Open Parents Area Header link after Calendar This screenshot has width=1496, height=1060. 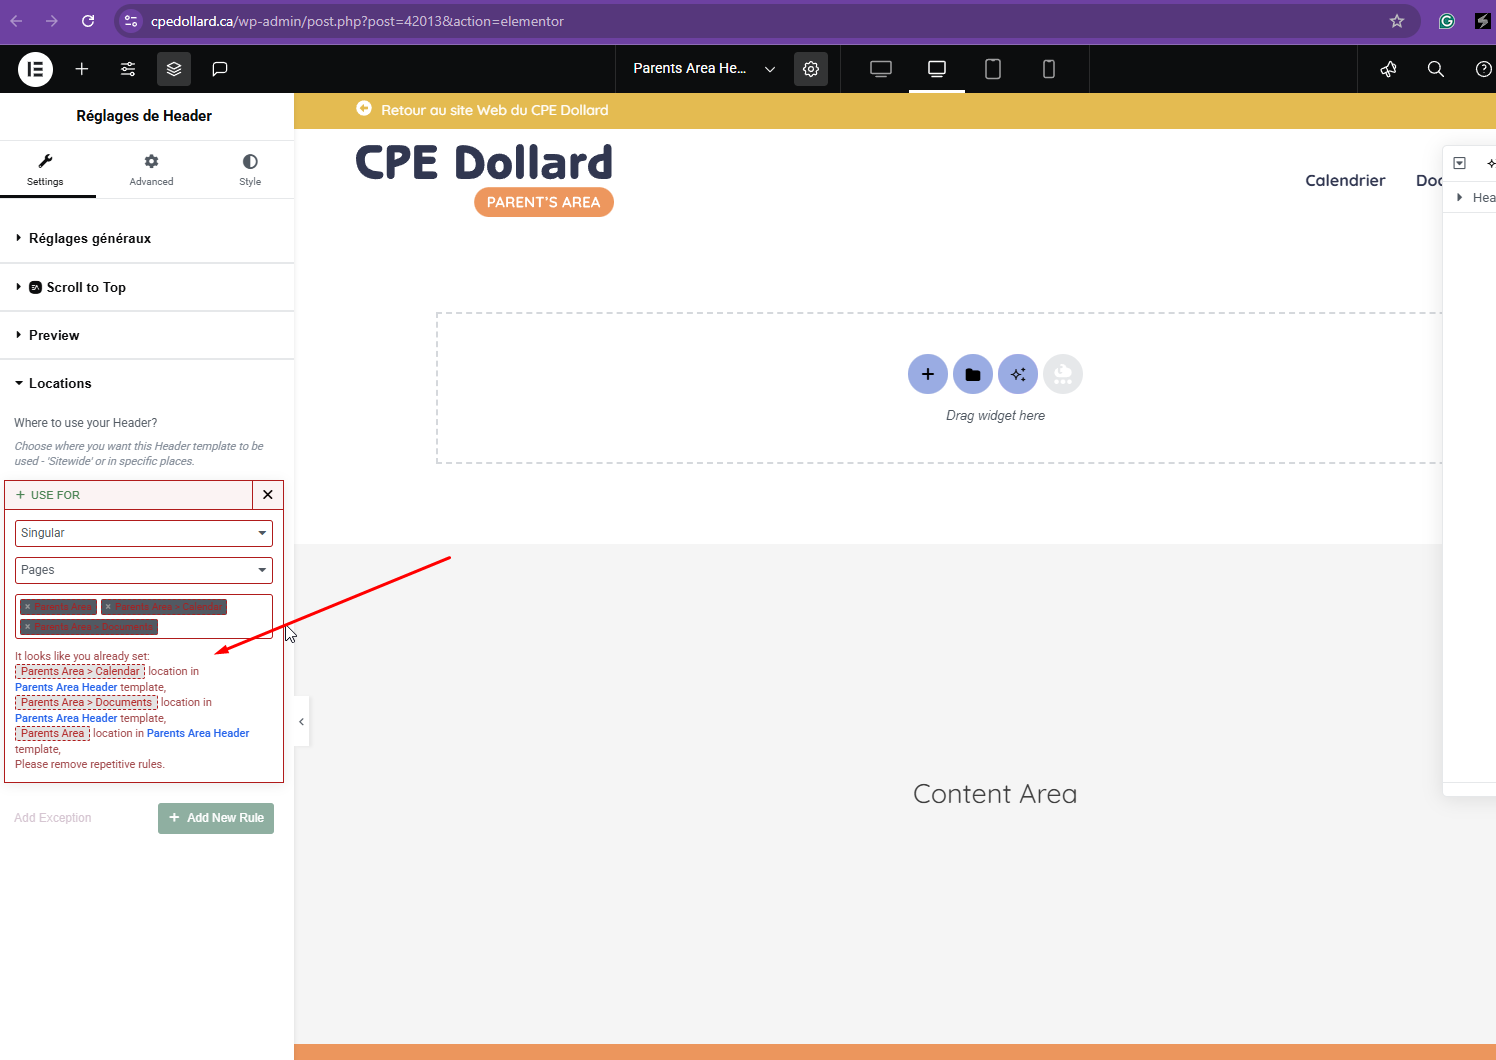[66, 687]
